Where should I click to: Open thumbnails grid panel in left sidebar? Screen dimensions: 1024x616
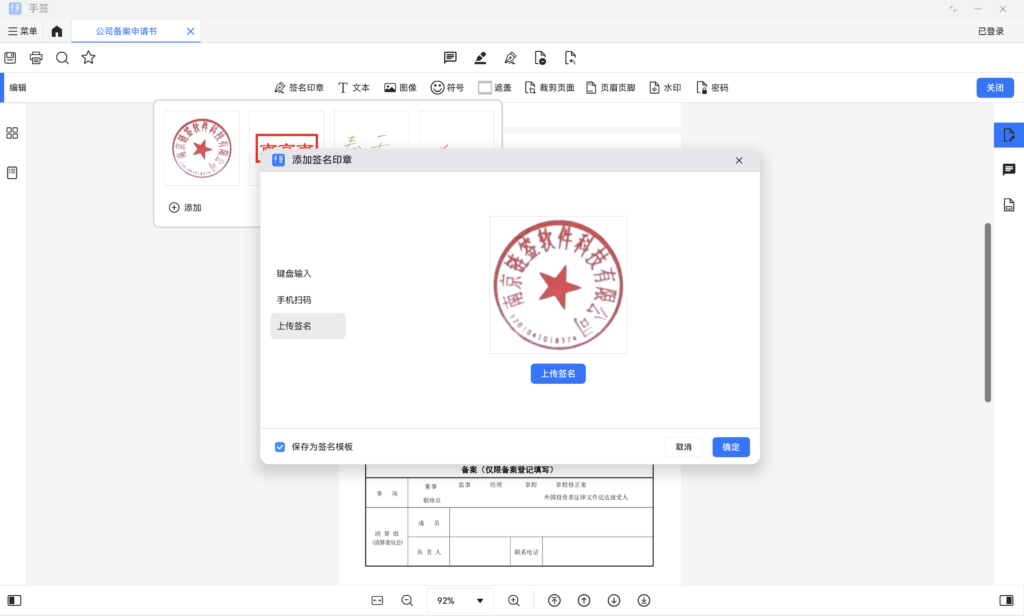(12, 133)
